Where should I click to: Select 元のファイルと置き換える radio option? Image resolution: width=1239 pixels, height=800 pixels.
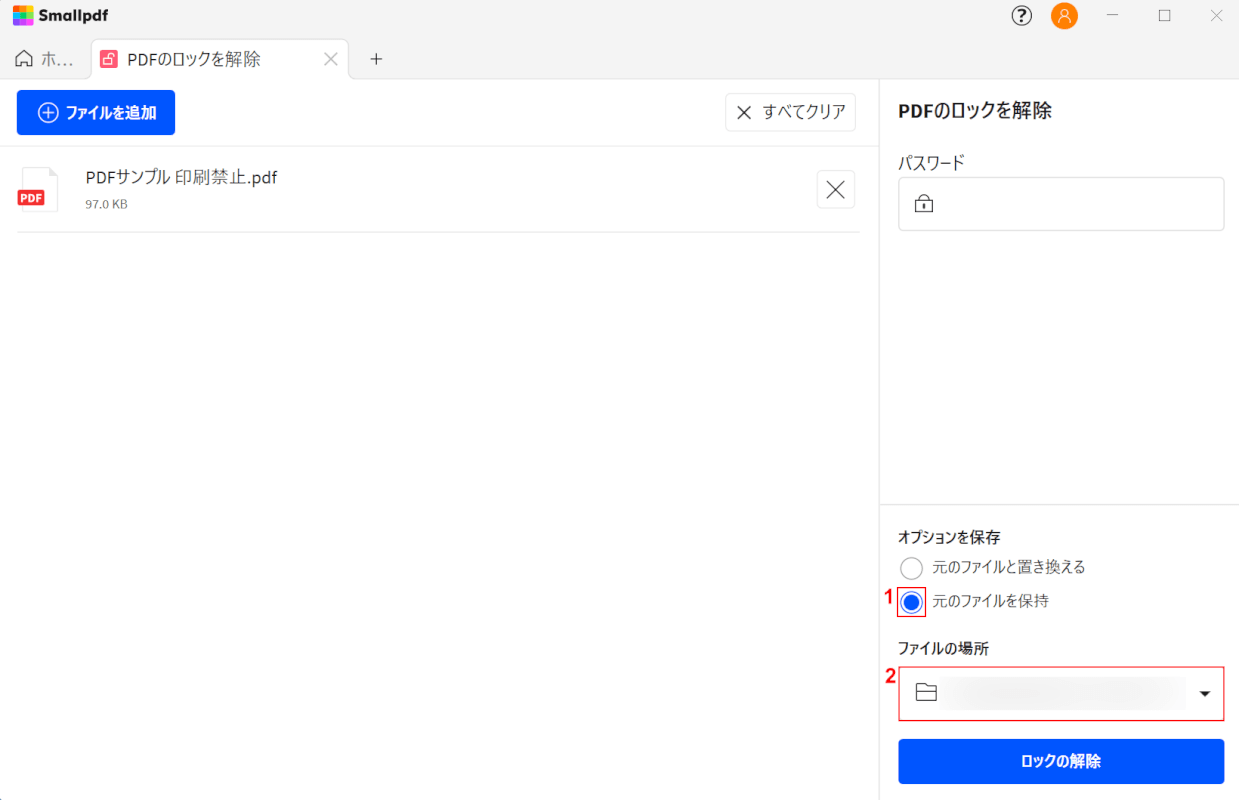(x=911, y=568)
